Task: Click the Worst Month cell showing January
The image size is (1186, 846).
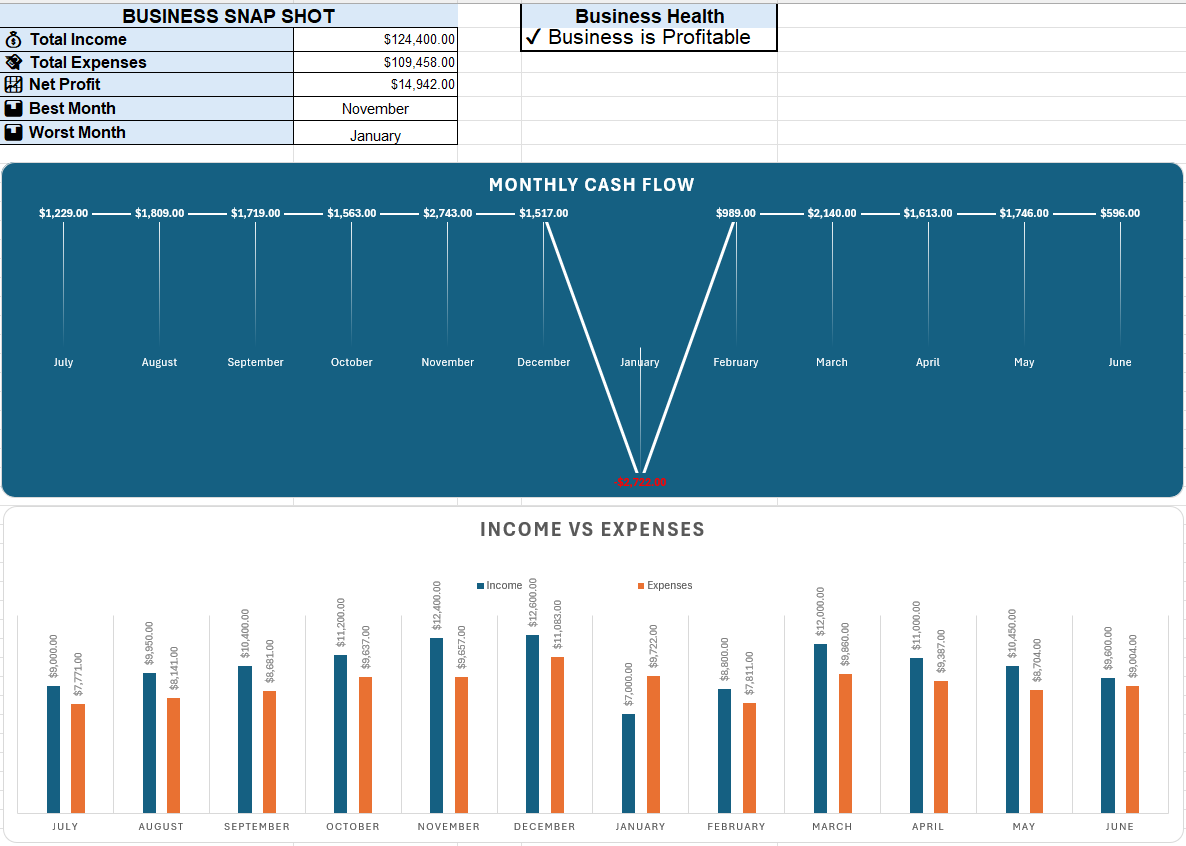Action: [x=375, y=133]
